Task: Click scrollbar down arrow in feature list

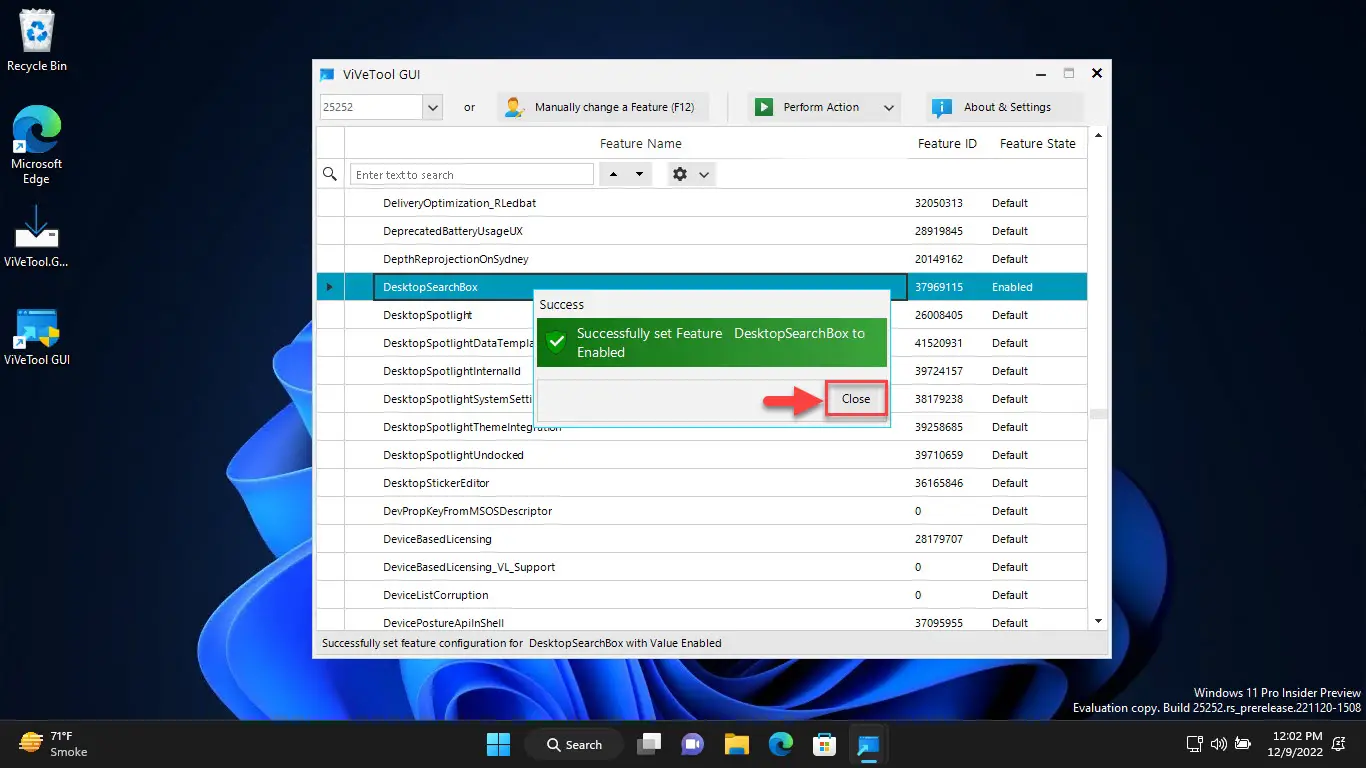Action: click(x=1099, y=622)
